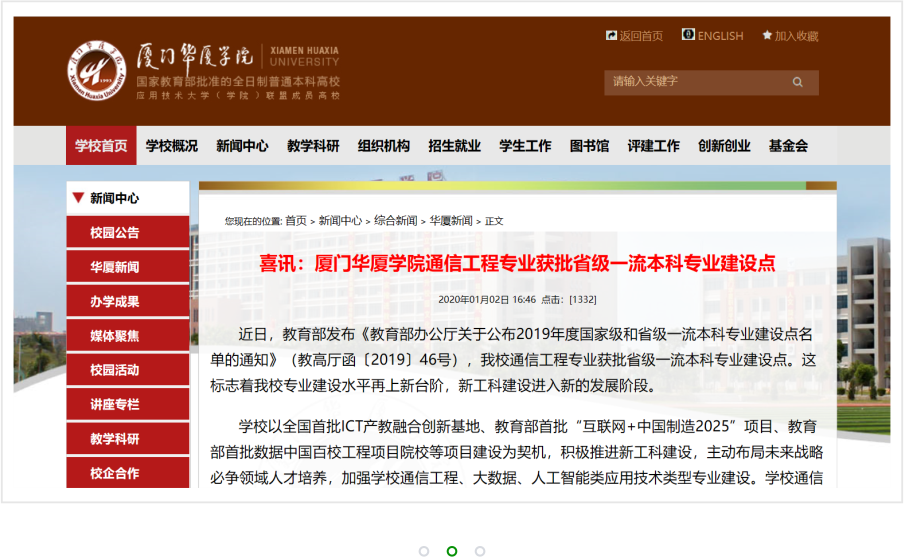904x557 pixels.
Task: Click the ENGLISH language icon
Action: (x=688, y=35)
